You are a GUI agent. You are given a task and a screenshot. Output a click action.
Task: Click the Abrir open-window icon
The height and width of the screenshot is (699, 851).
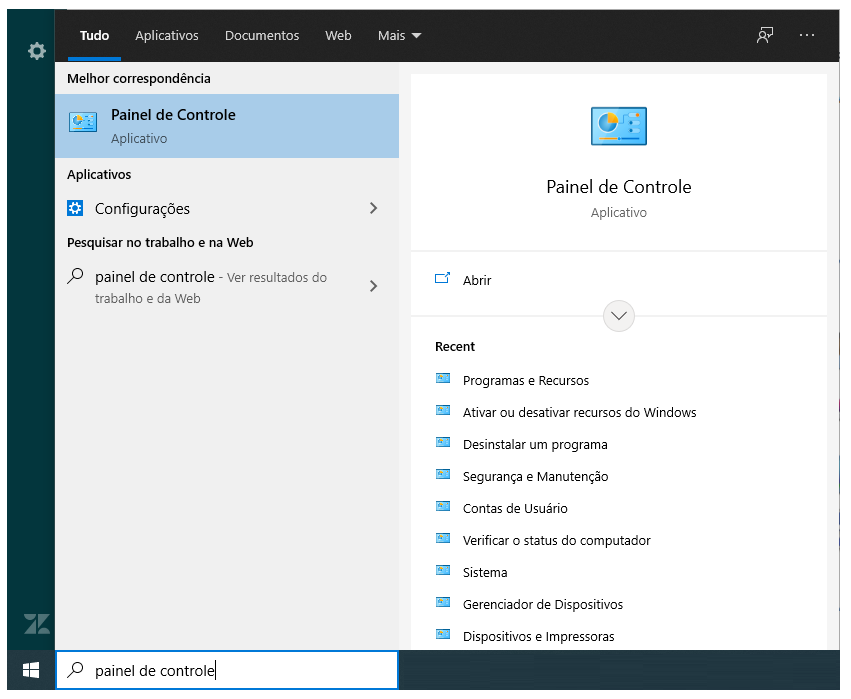(442, 278)
